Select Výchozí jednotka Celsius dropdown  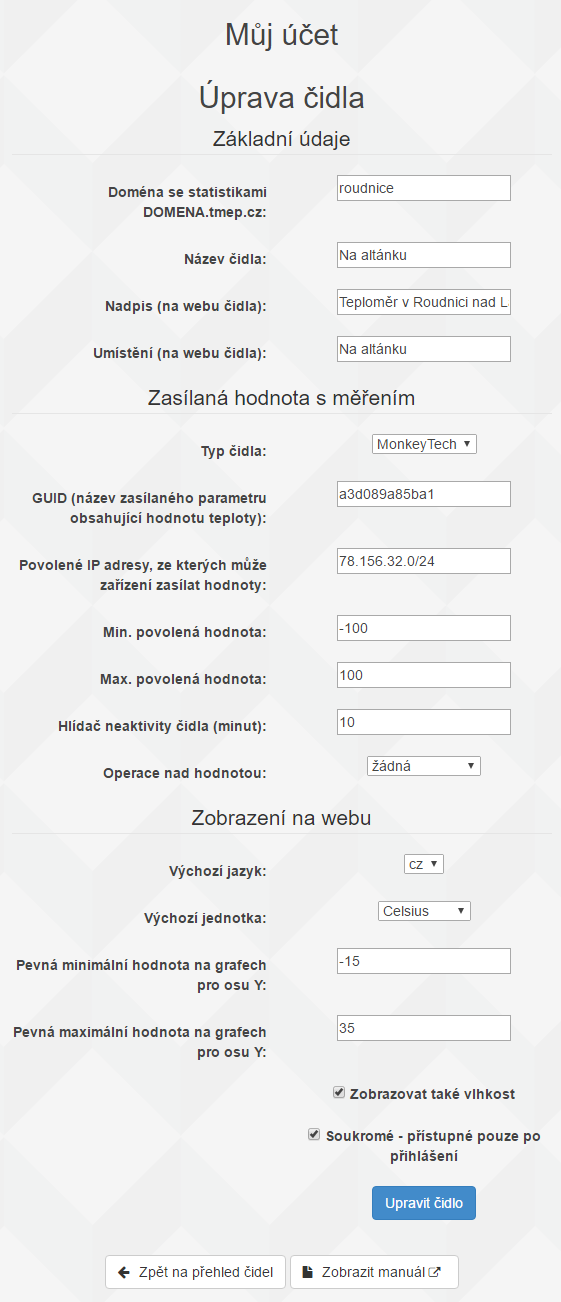(424, 911)
